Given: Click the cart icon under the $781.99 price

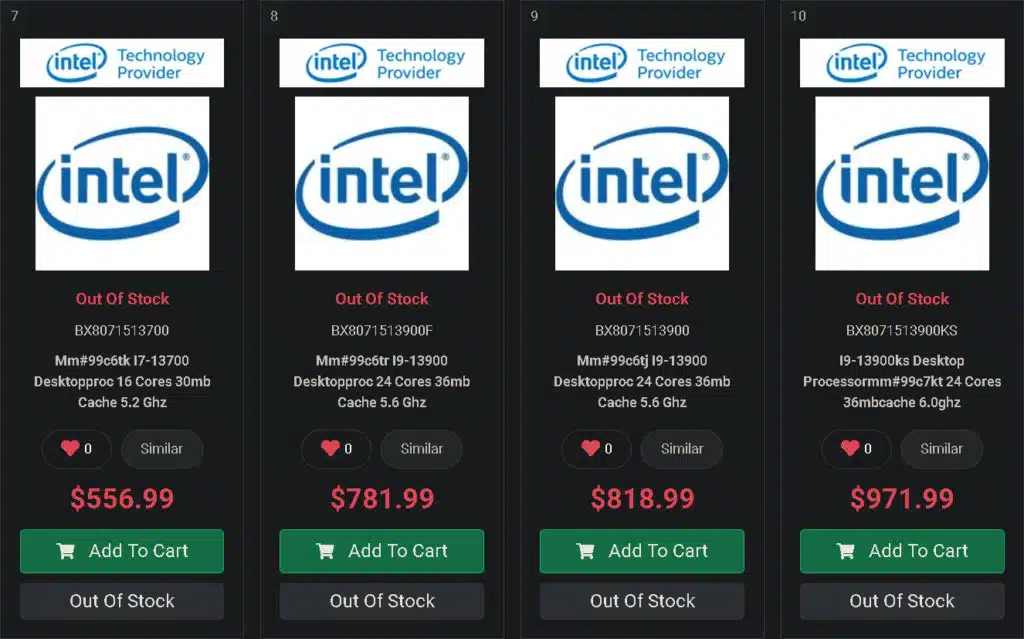Looking at the screenshot, I should 325,551.
